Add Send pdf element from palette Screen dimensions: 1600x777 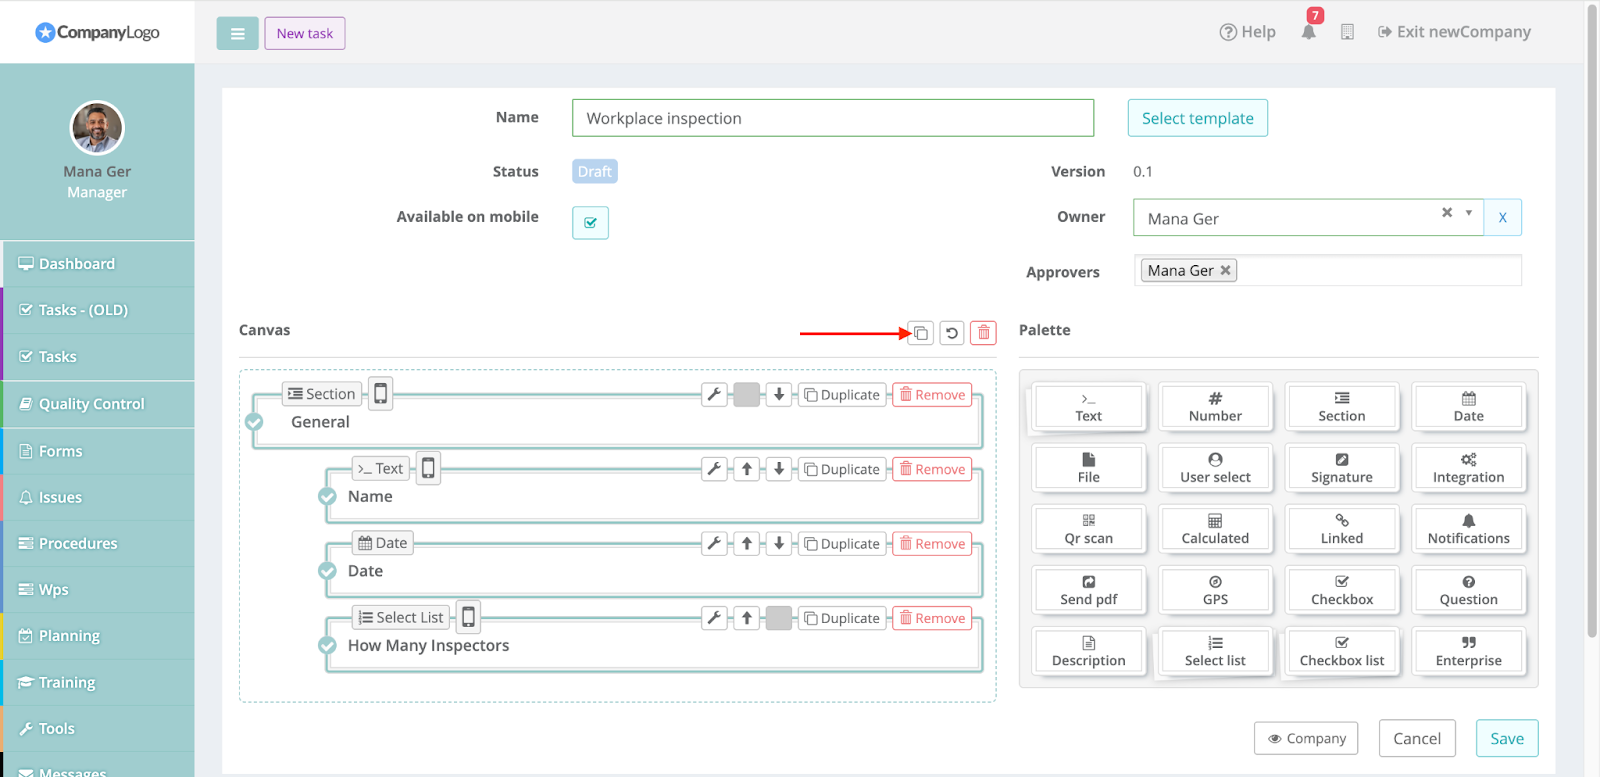tap(1088, 590)
